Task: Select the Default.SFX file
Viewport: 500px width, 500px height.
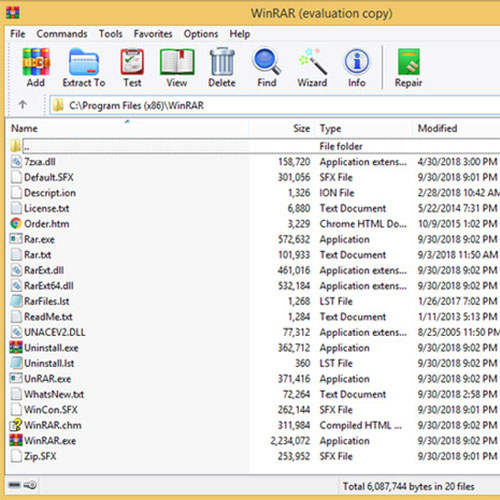Action: (x=49, y=177)
